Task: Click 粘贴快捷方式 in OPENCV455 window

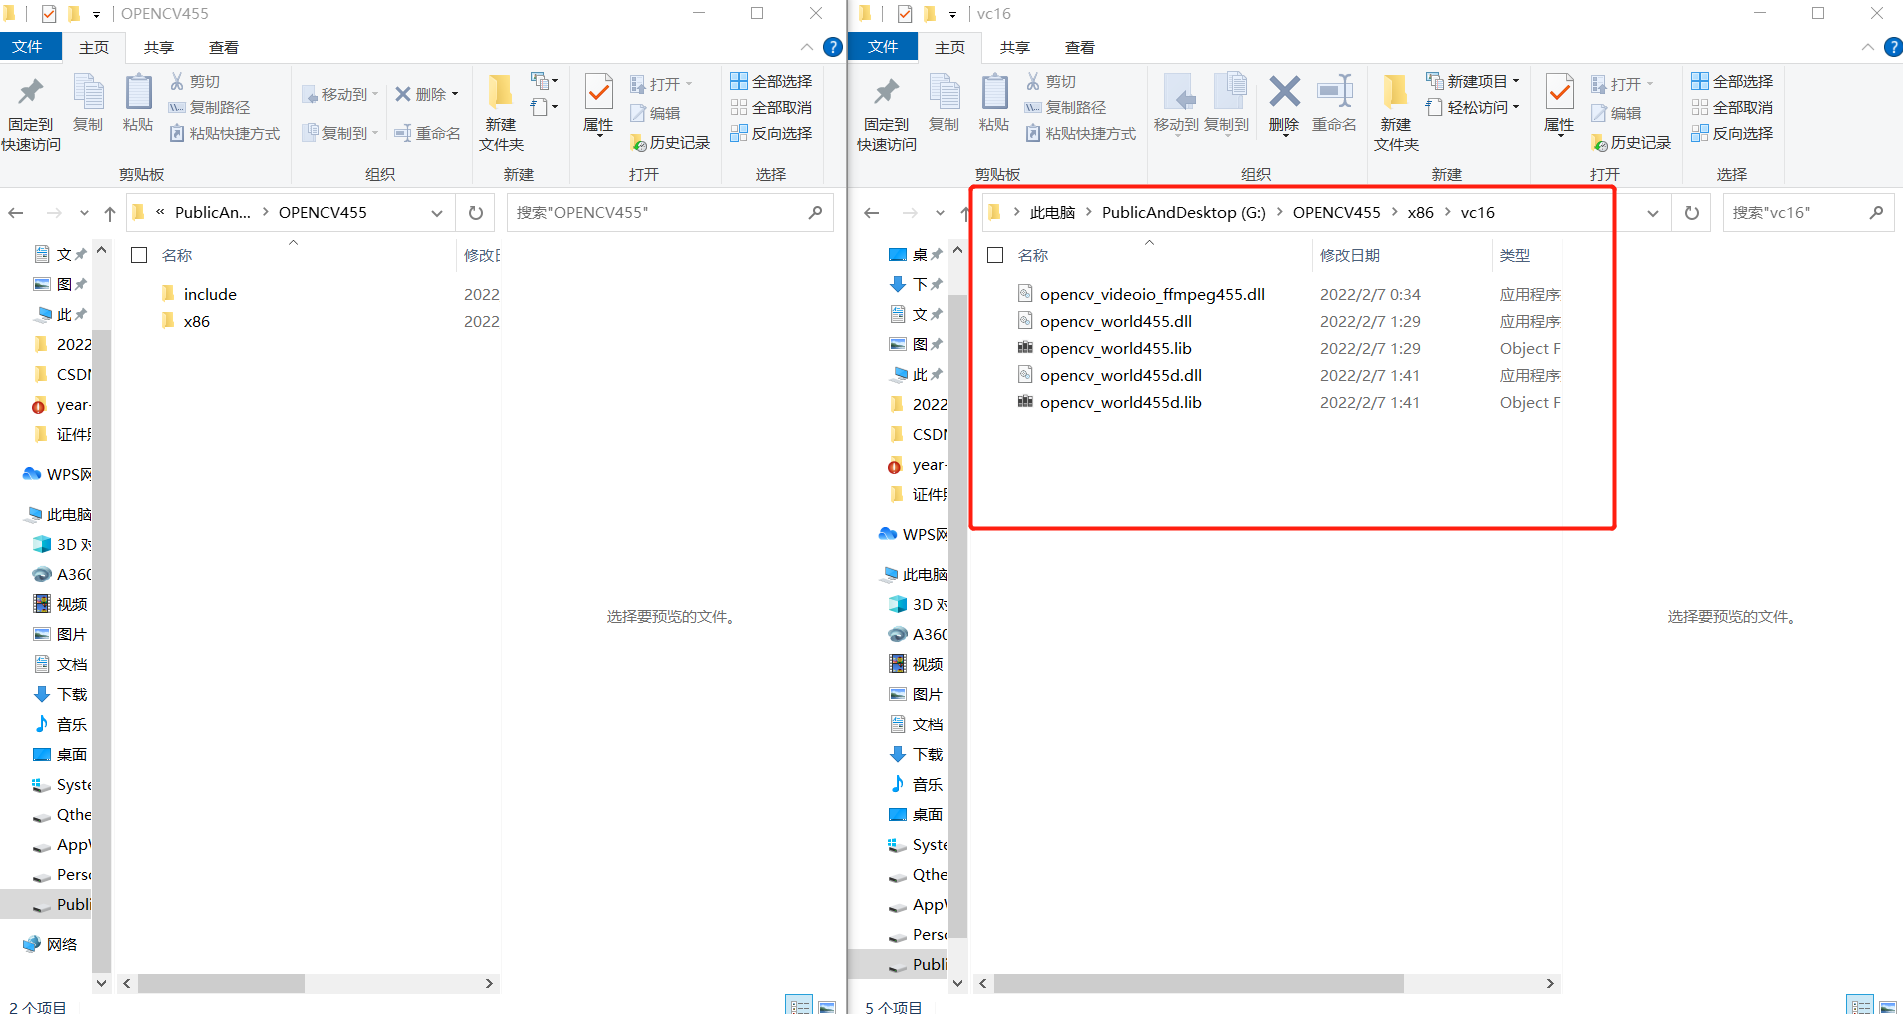Action: pos(224,133)
